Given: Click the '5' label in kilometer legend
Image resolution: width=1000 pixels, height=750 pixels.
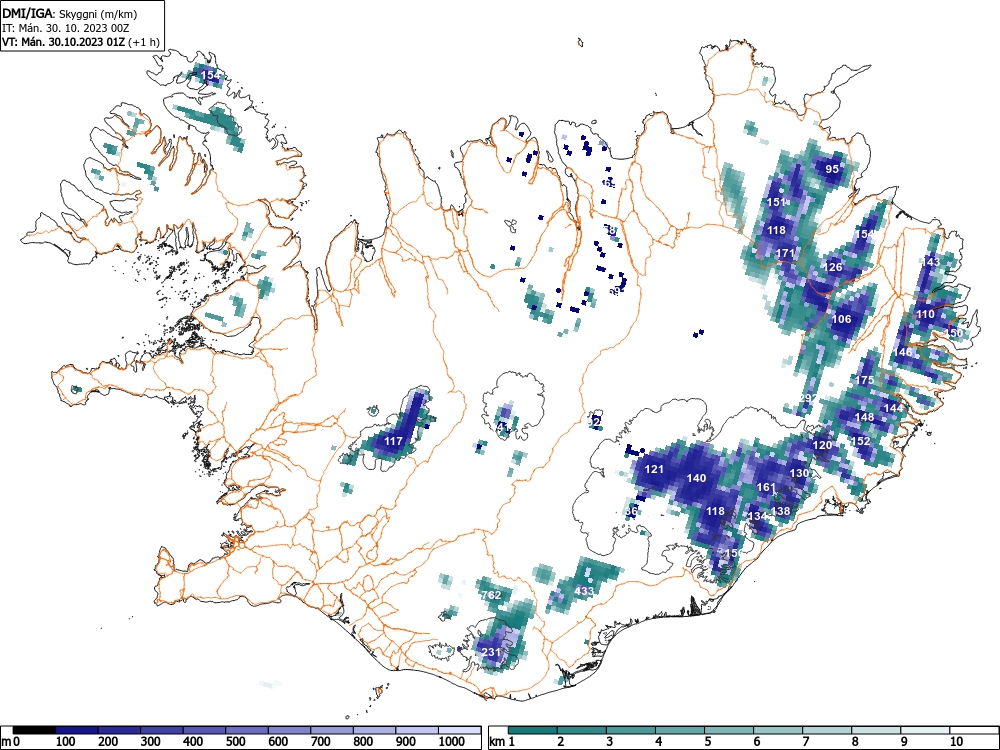Looking at the screenshot, I should 708,742.
